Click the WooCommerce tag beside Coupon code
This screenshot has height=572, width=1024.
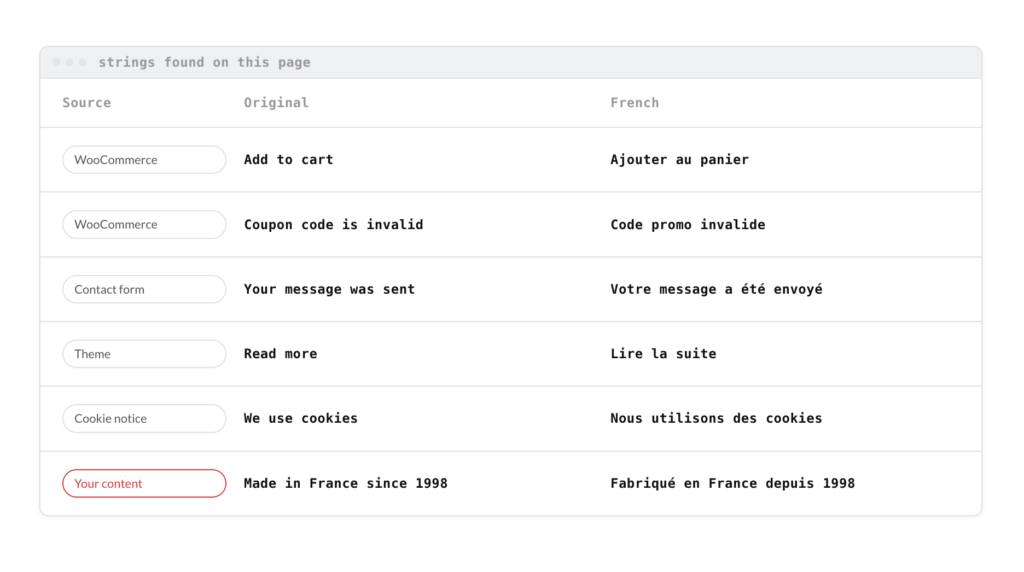tap(144, 224)
